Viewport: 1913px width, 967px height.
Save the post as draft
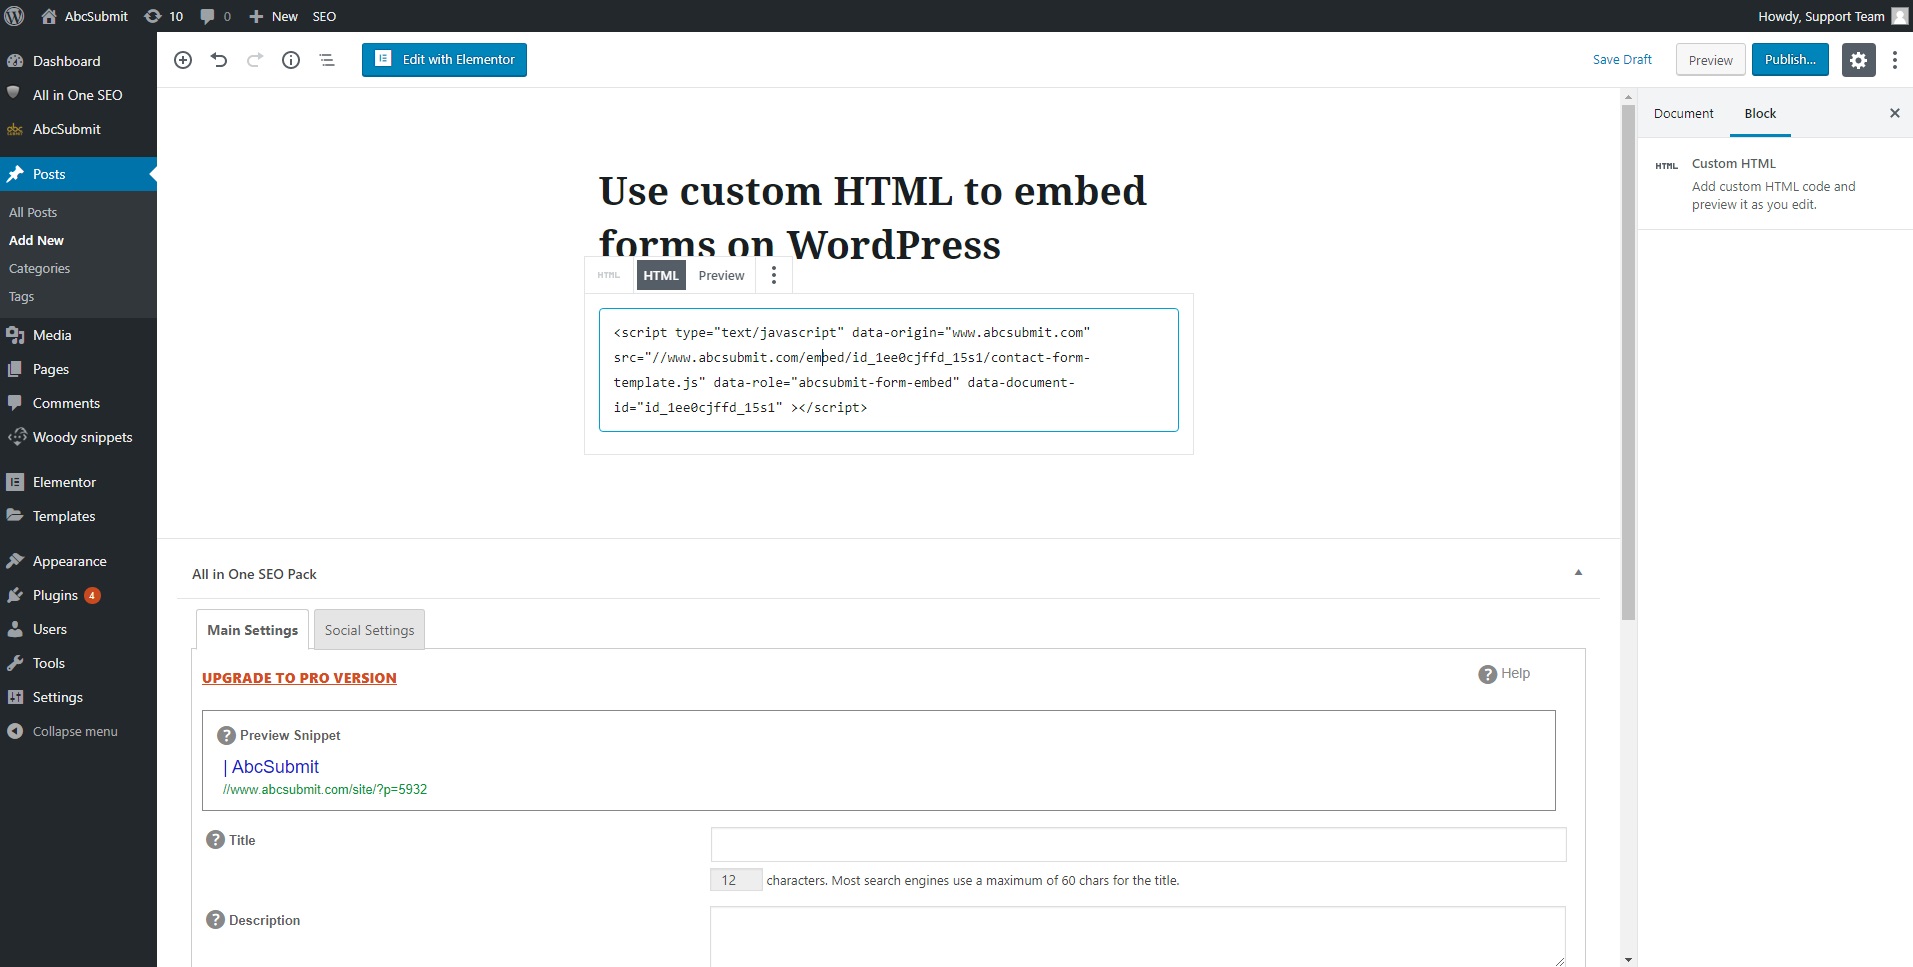pyautogui.click(x=1621, y=59)
